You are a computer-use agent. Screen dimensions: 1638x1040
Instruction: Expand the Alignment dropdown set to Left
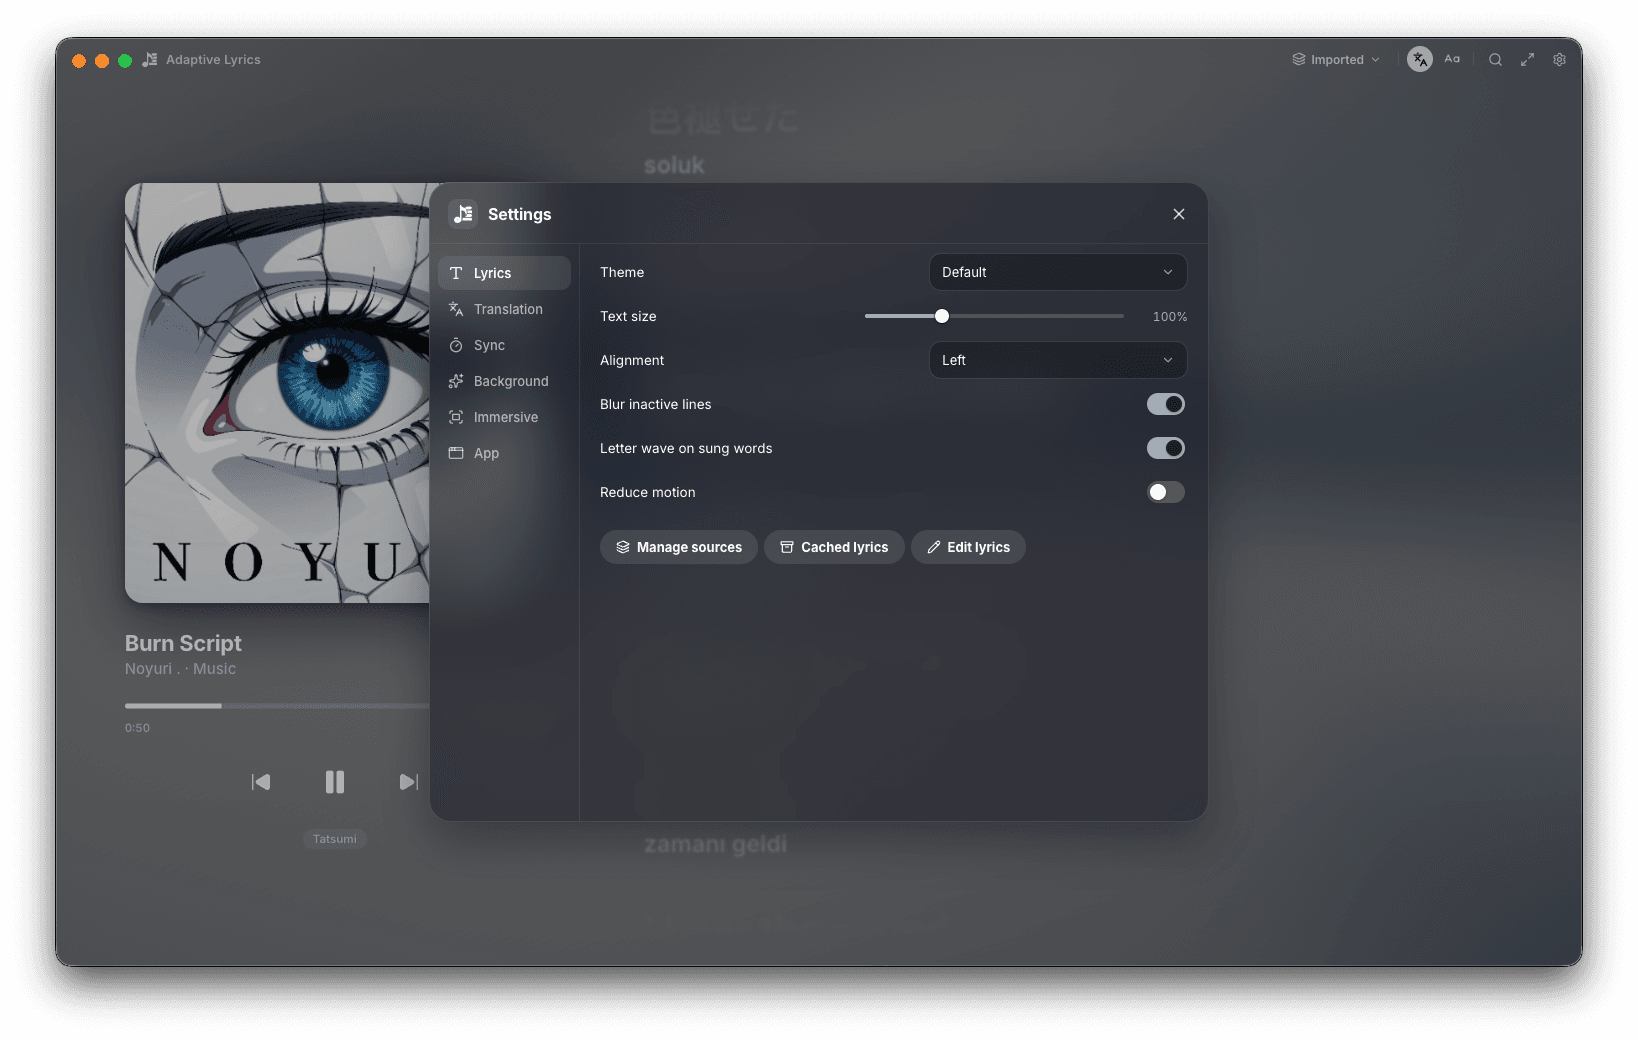1058,360
